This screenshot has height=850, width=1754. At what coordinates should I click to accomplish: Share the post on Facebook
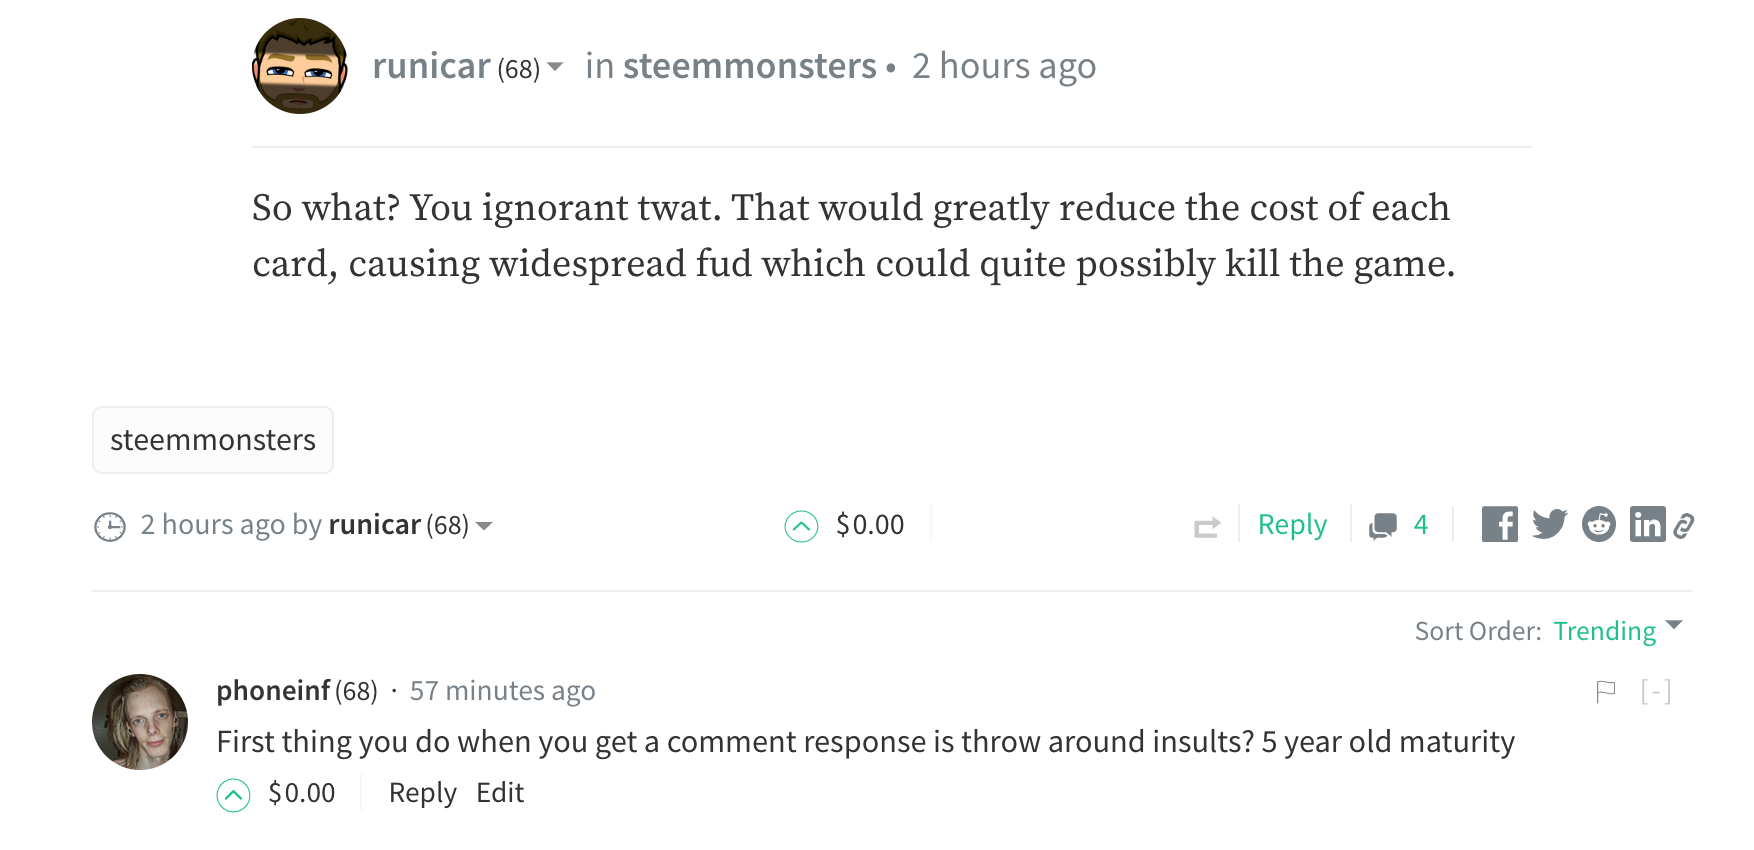tap(1499, 524)
